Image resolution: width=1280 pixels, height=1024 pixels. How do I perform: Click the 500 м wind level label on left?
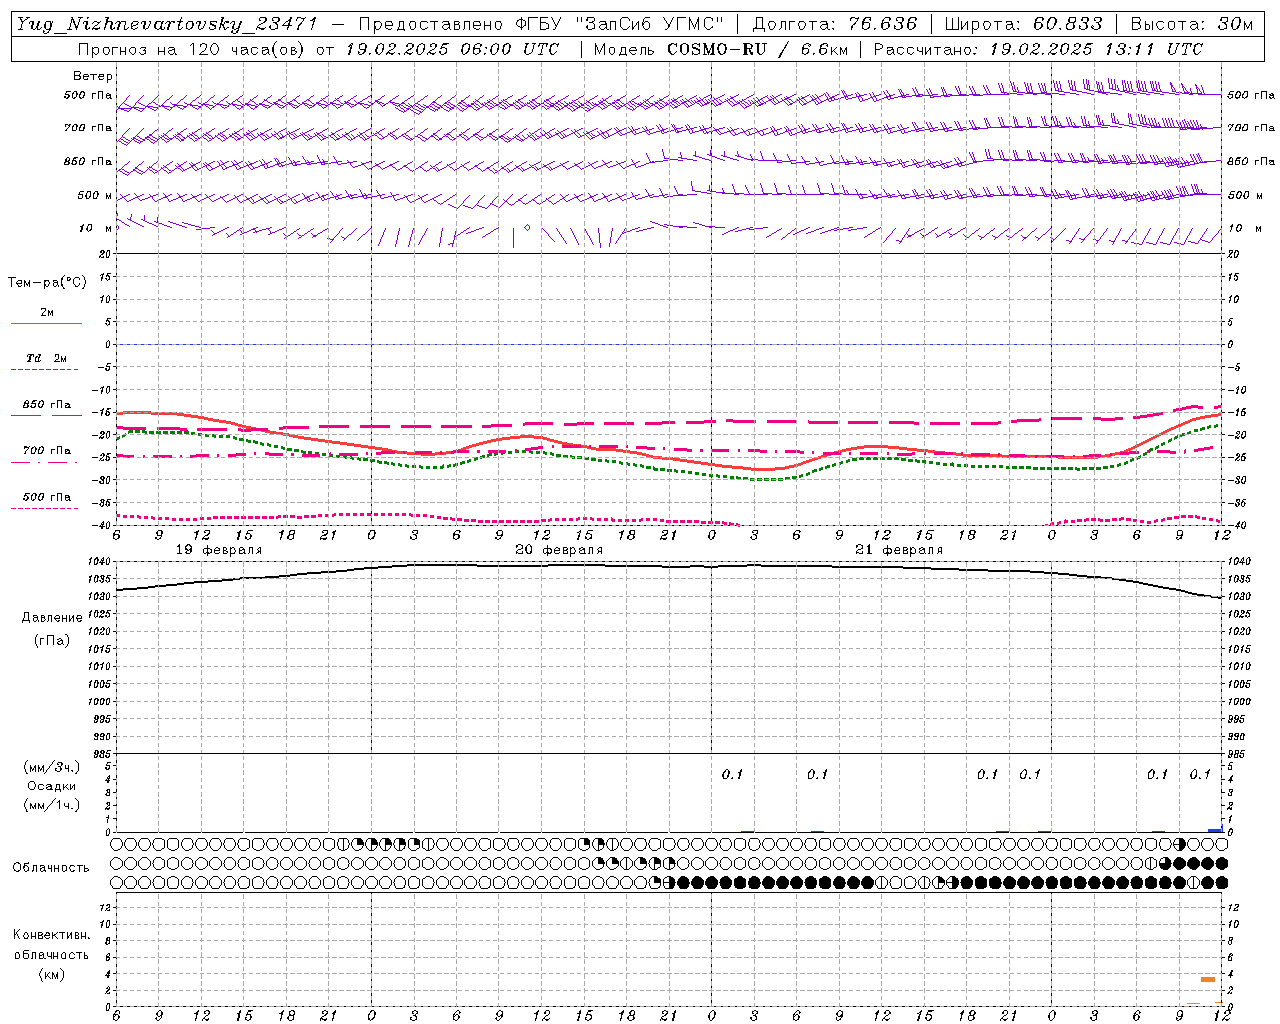tap(95, 196)
